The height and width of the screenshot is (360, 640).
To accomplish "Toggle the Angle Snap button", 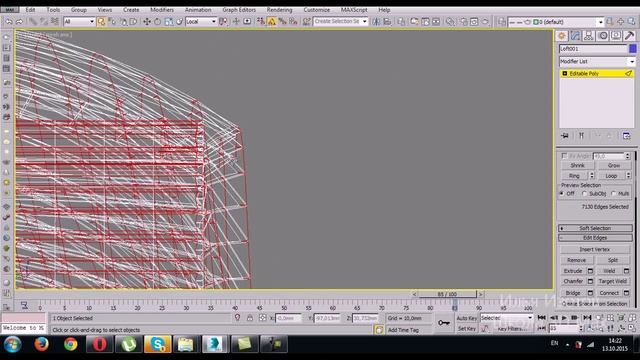I will point(271,22).
